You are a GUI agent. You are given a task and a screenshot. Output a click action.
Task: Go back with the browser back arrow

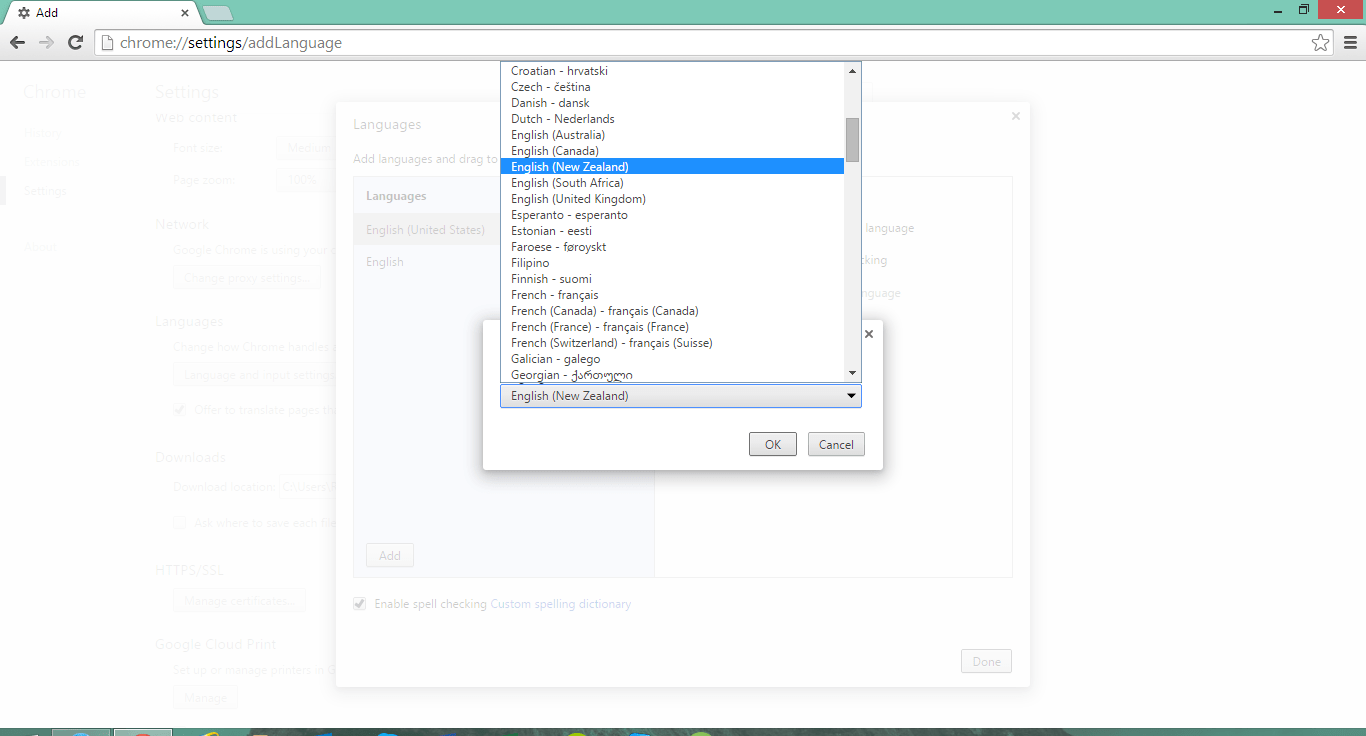click(x=17, y=43)
